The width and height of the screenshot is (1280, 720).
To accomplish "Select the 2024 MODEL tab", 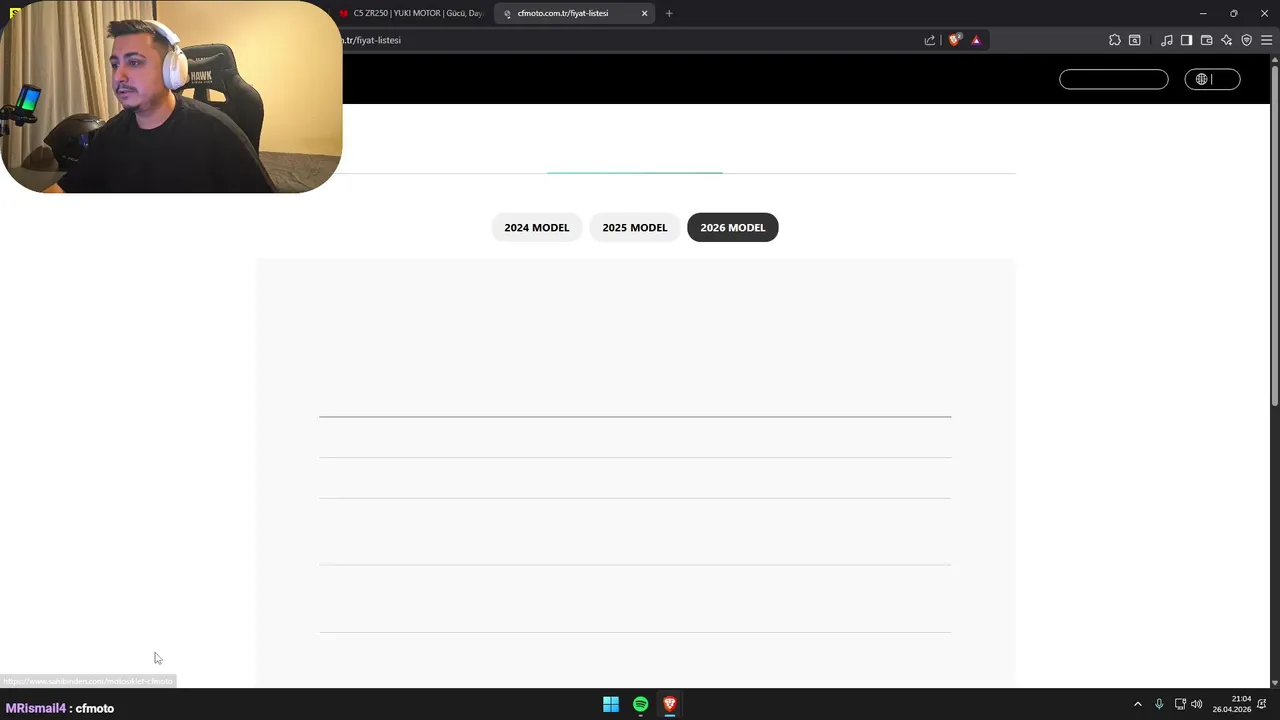I will click(537, 227).
